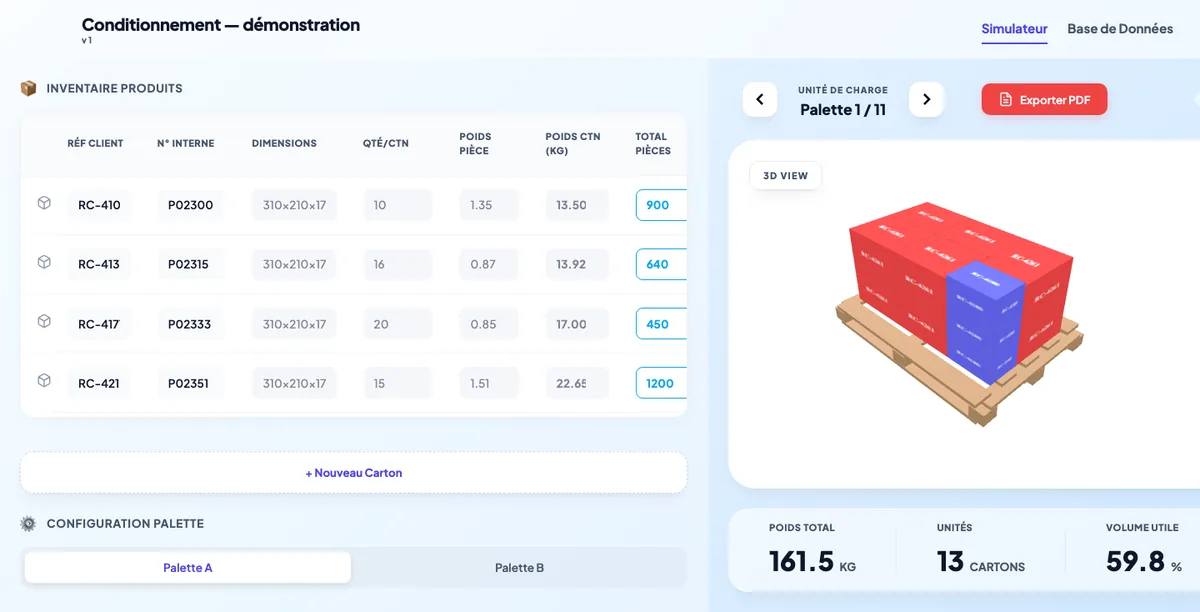Click the Exporter PDF button
Image resolution: width=1200 pixels, height=612 pixels.
coord(1044,100)
